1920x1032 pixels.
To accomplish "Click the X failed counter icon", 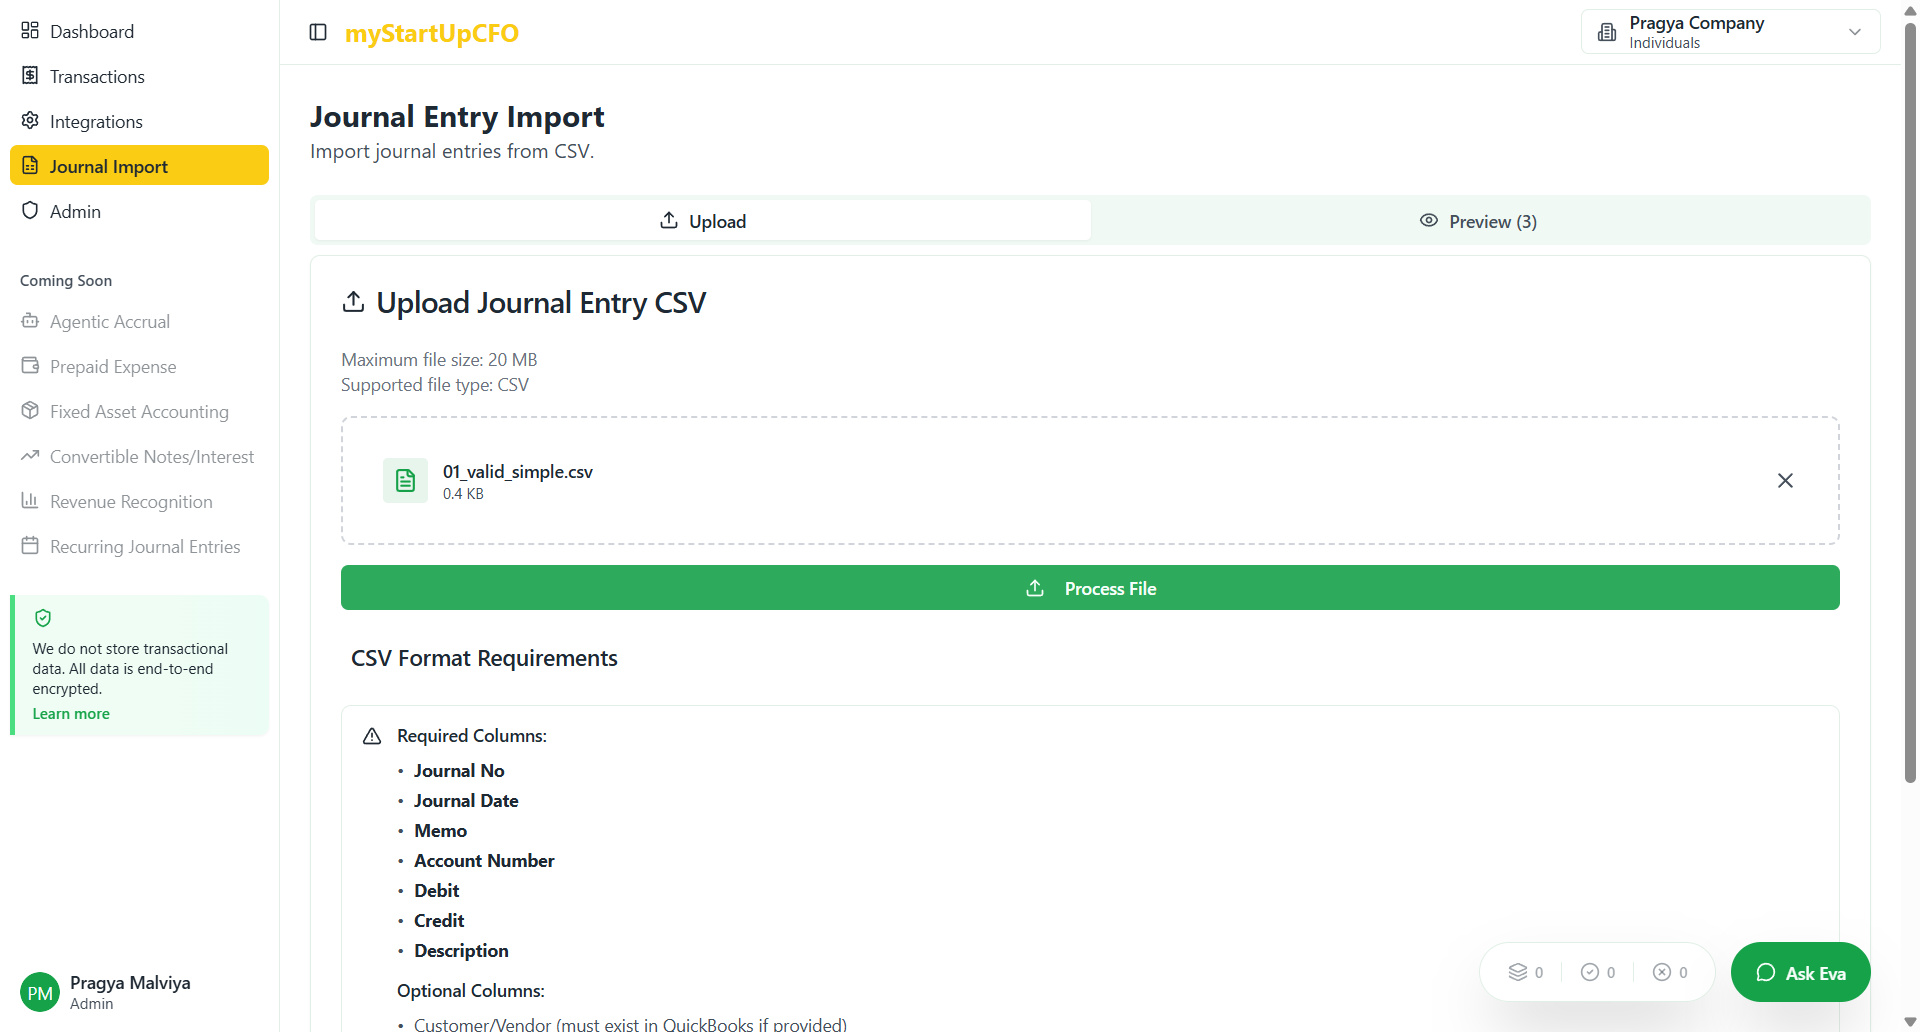I will pos(1662,972).
